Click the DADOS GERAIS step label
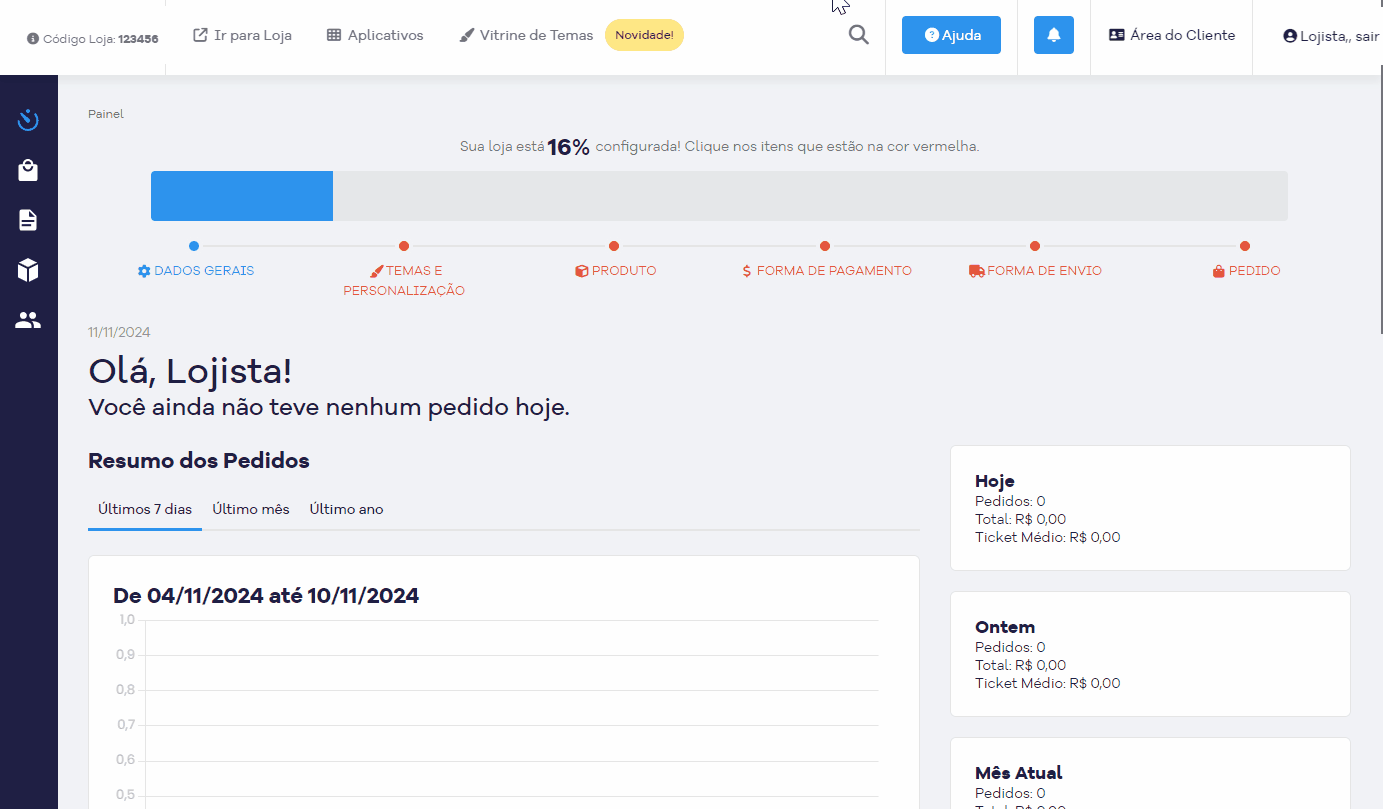 point(204,271)
